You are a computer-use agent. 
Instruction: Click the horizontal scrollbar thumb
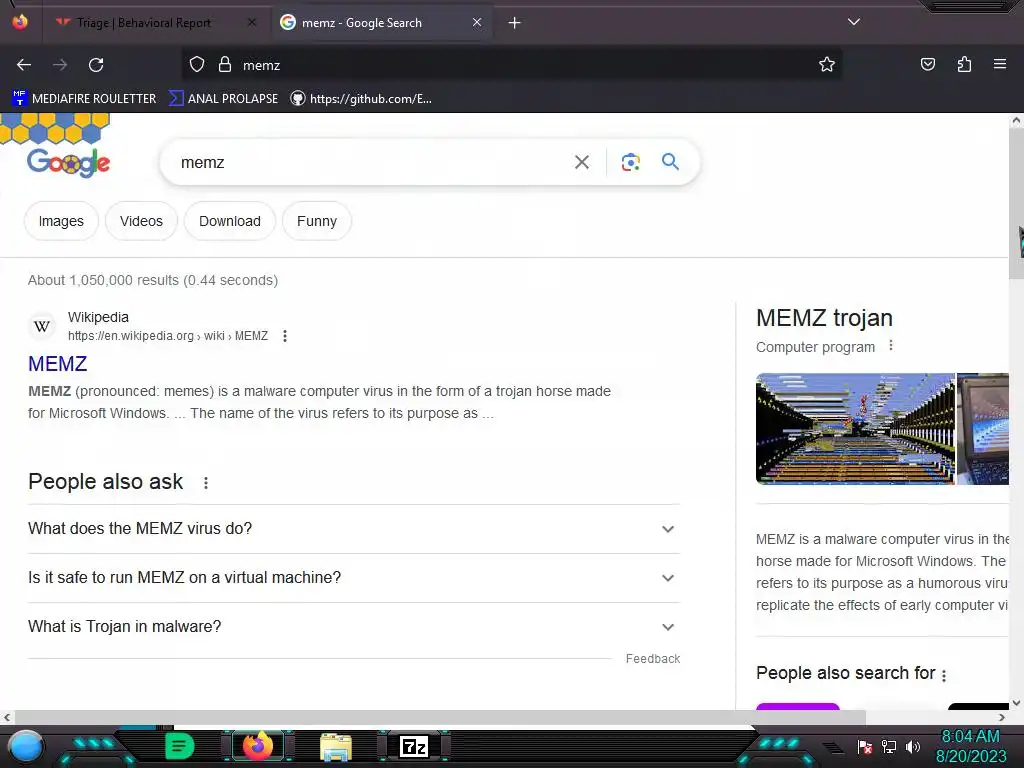coord(440,718)
